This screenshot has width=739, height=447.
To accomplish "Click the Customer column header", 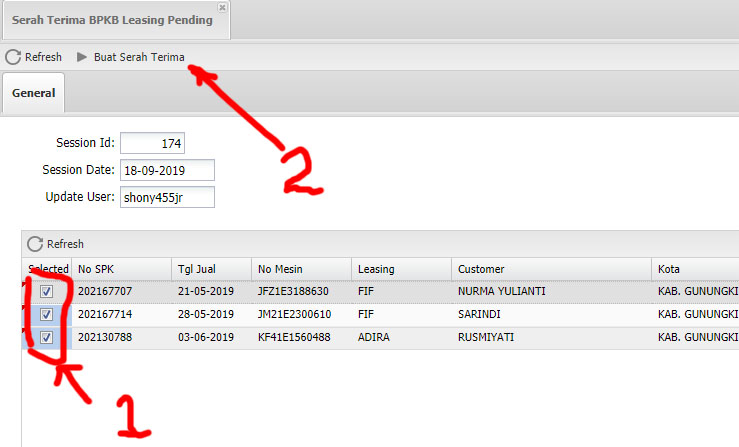I will pyautogui.click(x=550, y=269).
